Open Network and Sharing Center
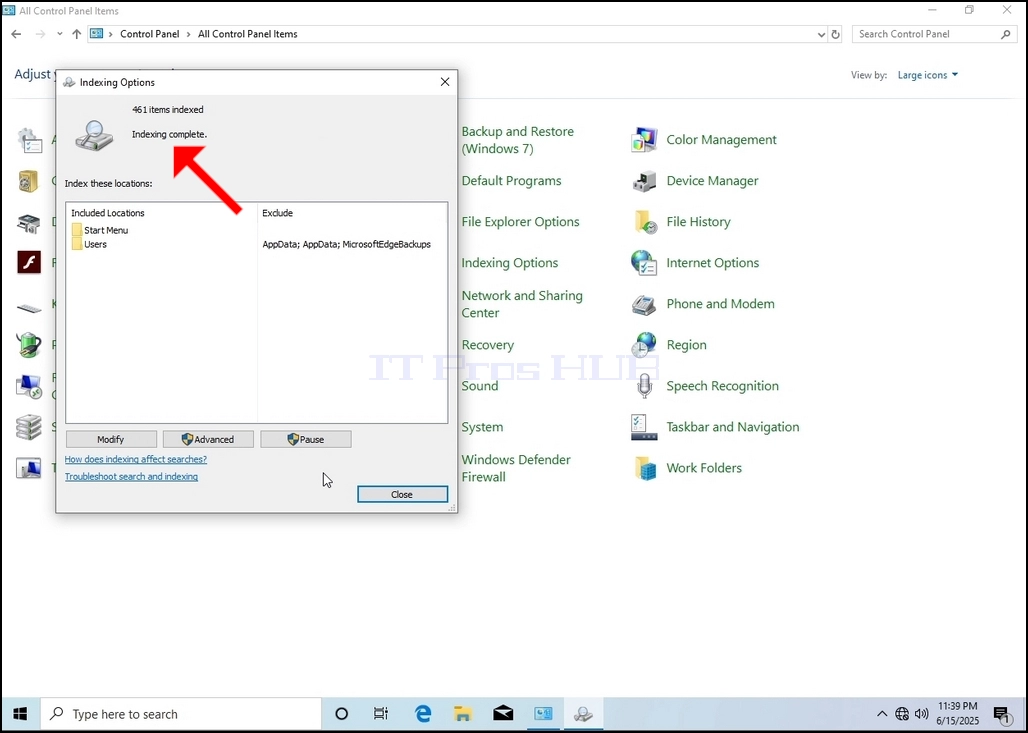 pyautogui.click(x=522, y=304)
